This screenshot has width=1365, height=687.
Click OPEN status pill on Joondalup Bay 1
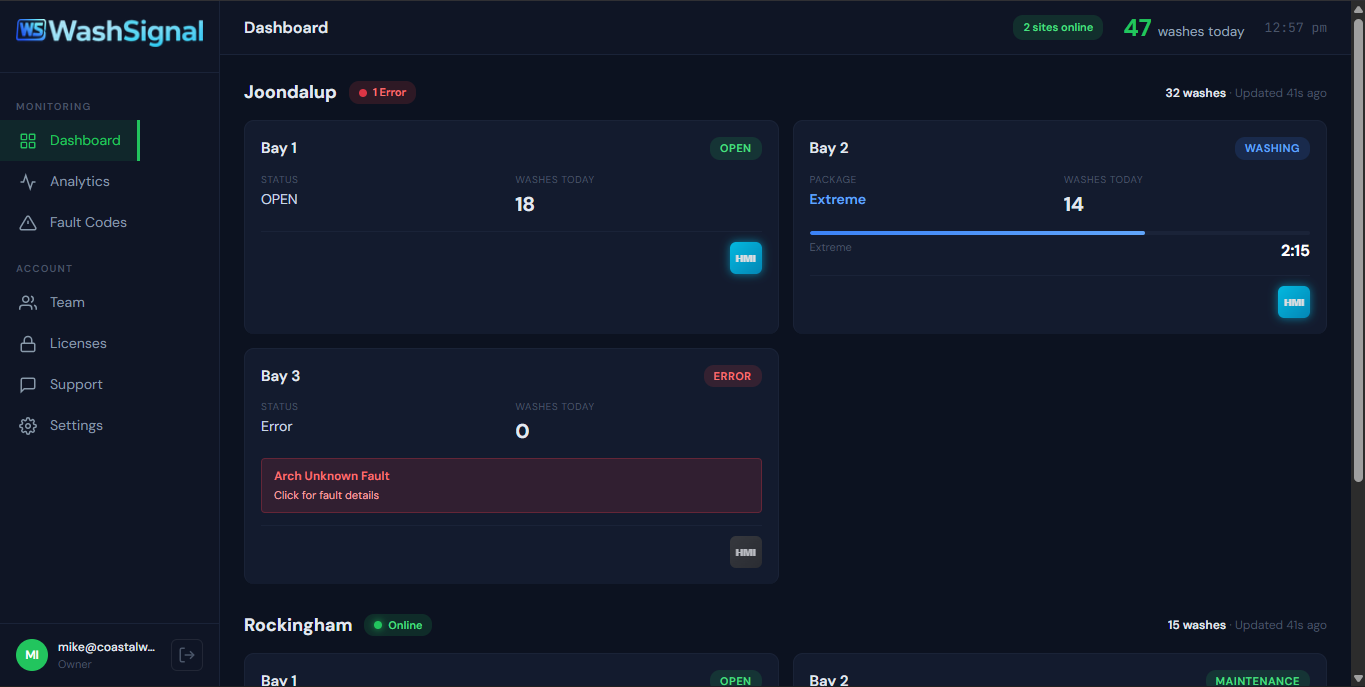(736, 148)
